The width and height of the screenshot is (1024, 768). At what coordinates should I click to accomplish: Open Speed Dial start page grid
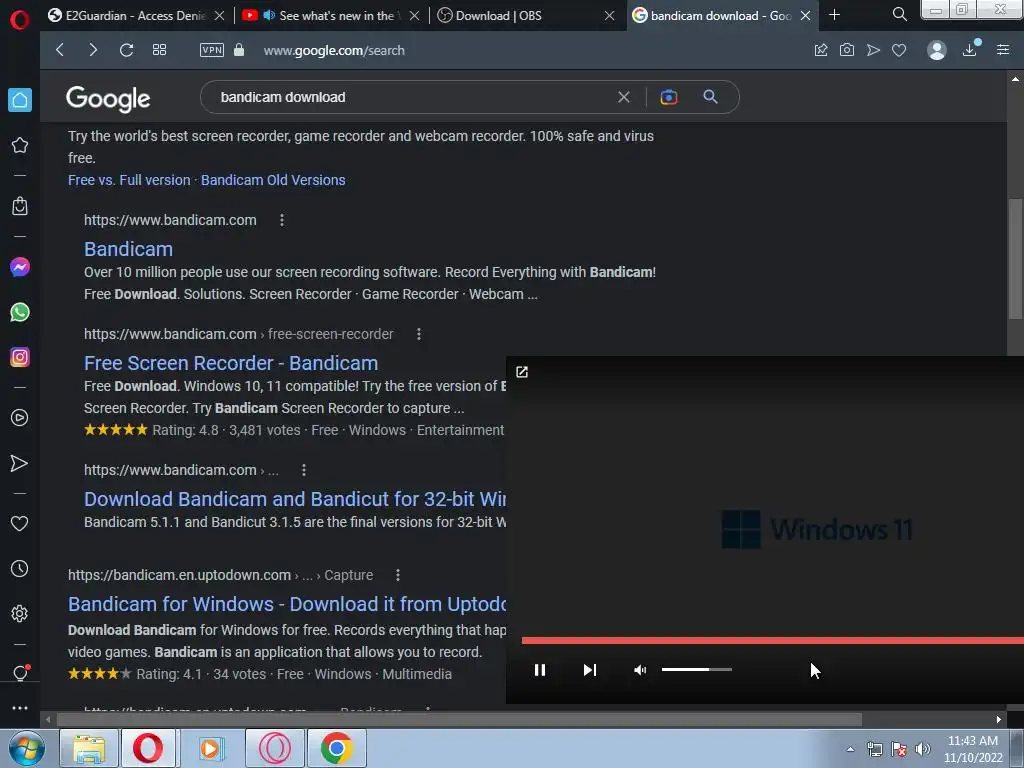(x=159, y=50)
